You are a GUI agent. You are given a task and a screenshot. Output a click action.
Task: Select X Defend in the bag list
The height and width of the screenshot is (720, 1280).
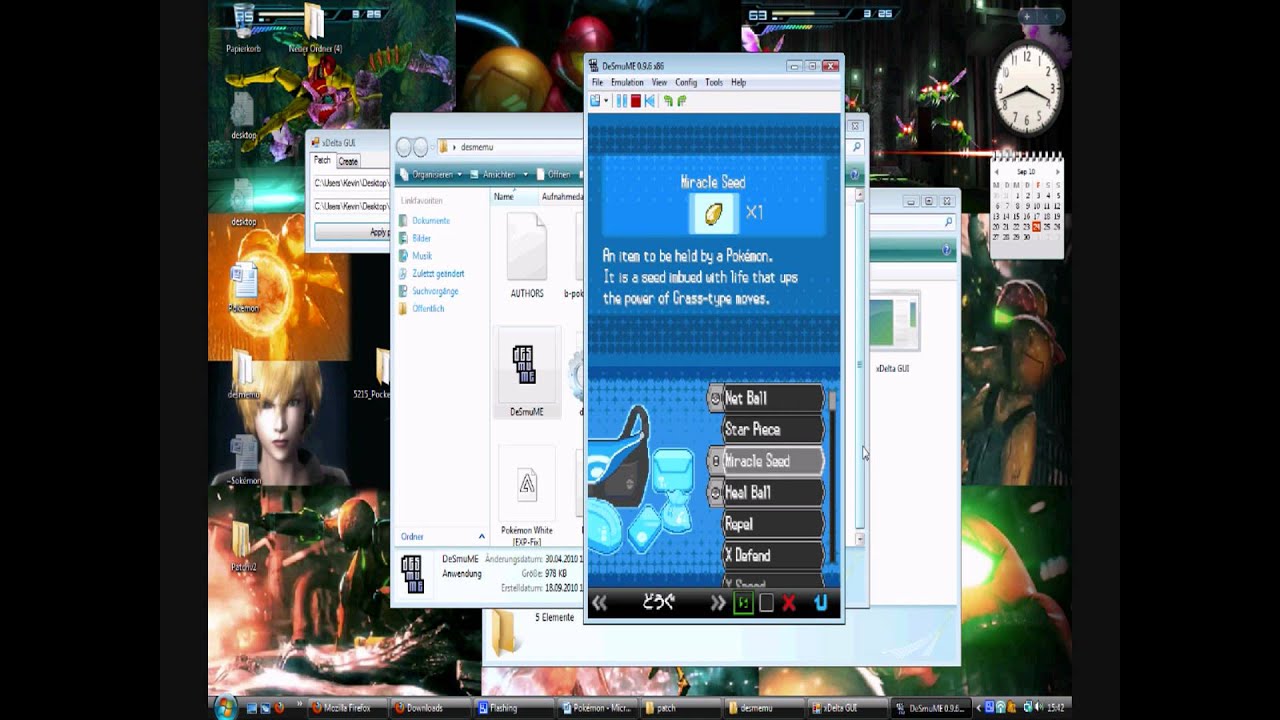pos(772,555)
